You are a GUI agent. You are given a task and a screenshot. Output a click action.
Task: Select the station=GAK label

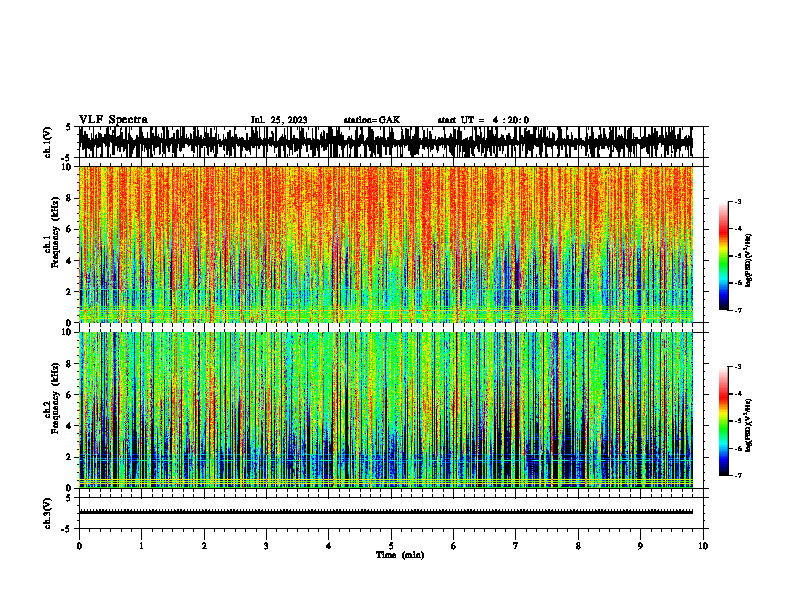pos(372,120)
